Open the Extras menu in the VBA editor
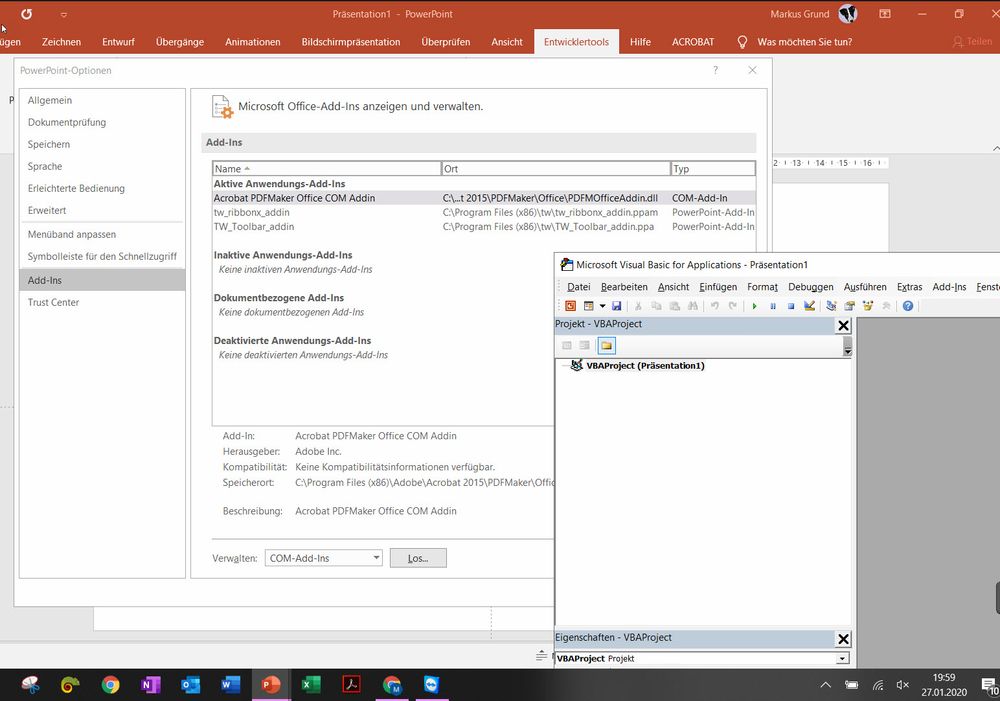 (909, 287)
